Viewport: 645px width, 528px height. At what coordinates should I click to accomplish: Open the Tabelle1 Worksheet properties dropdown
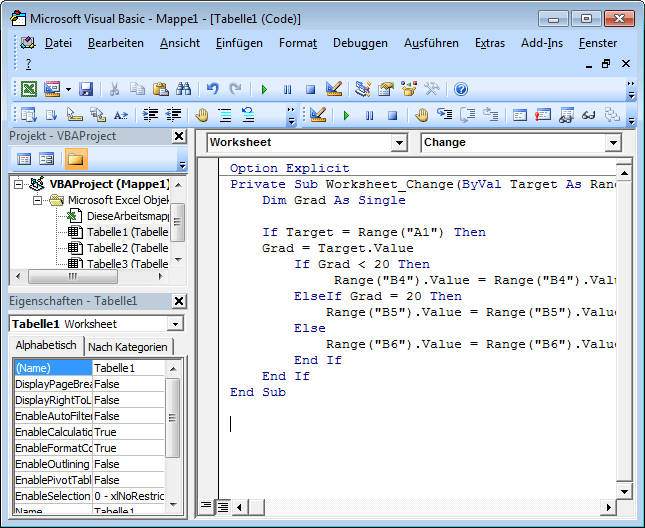pos(176,324)
